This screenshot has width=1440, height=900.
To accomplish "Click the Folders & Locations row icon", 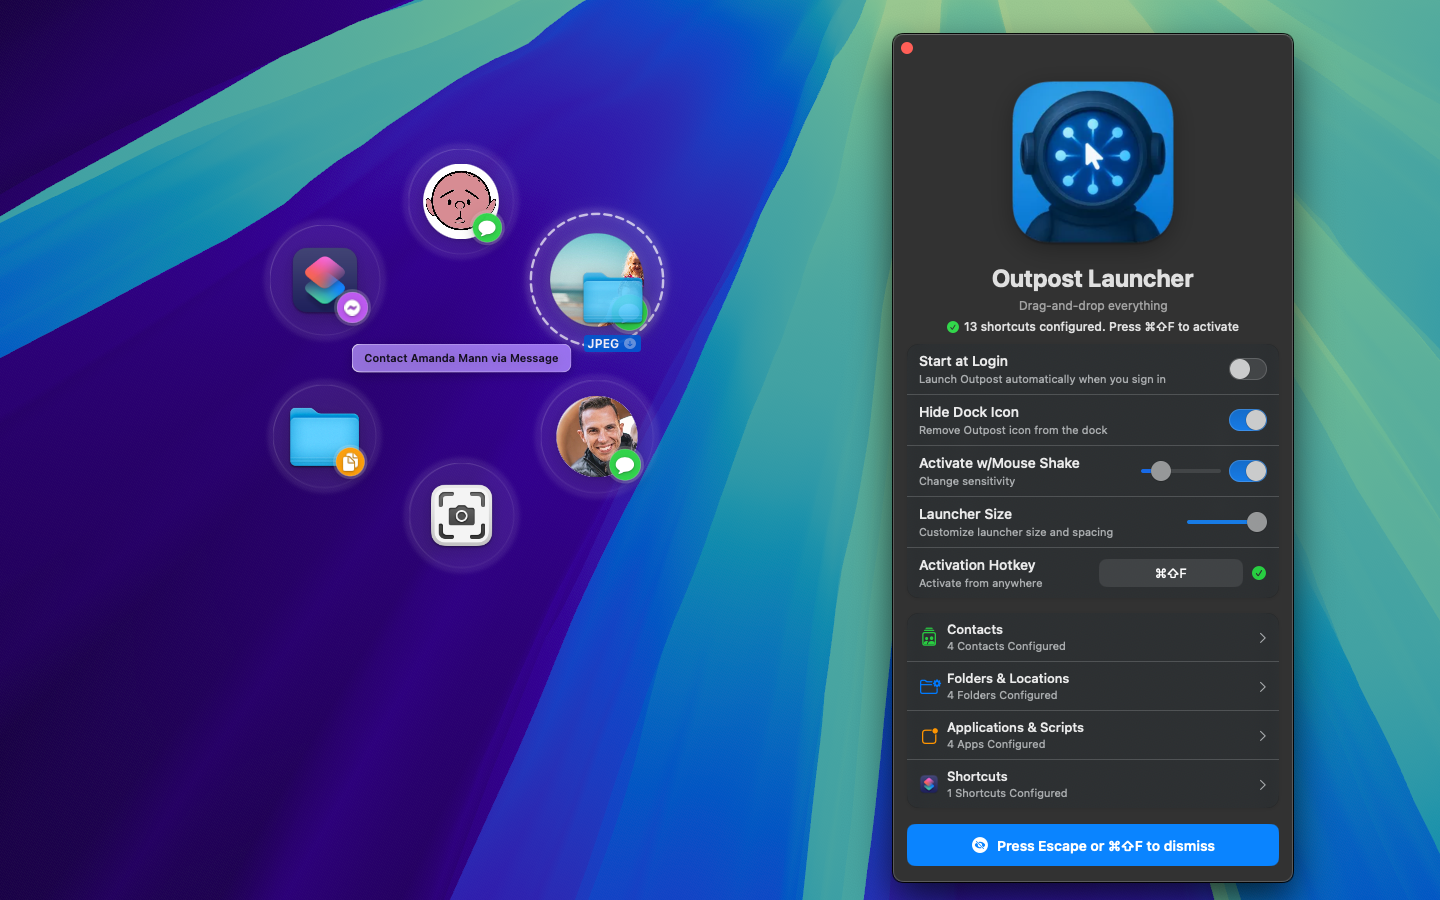I will pos(929,686).
